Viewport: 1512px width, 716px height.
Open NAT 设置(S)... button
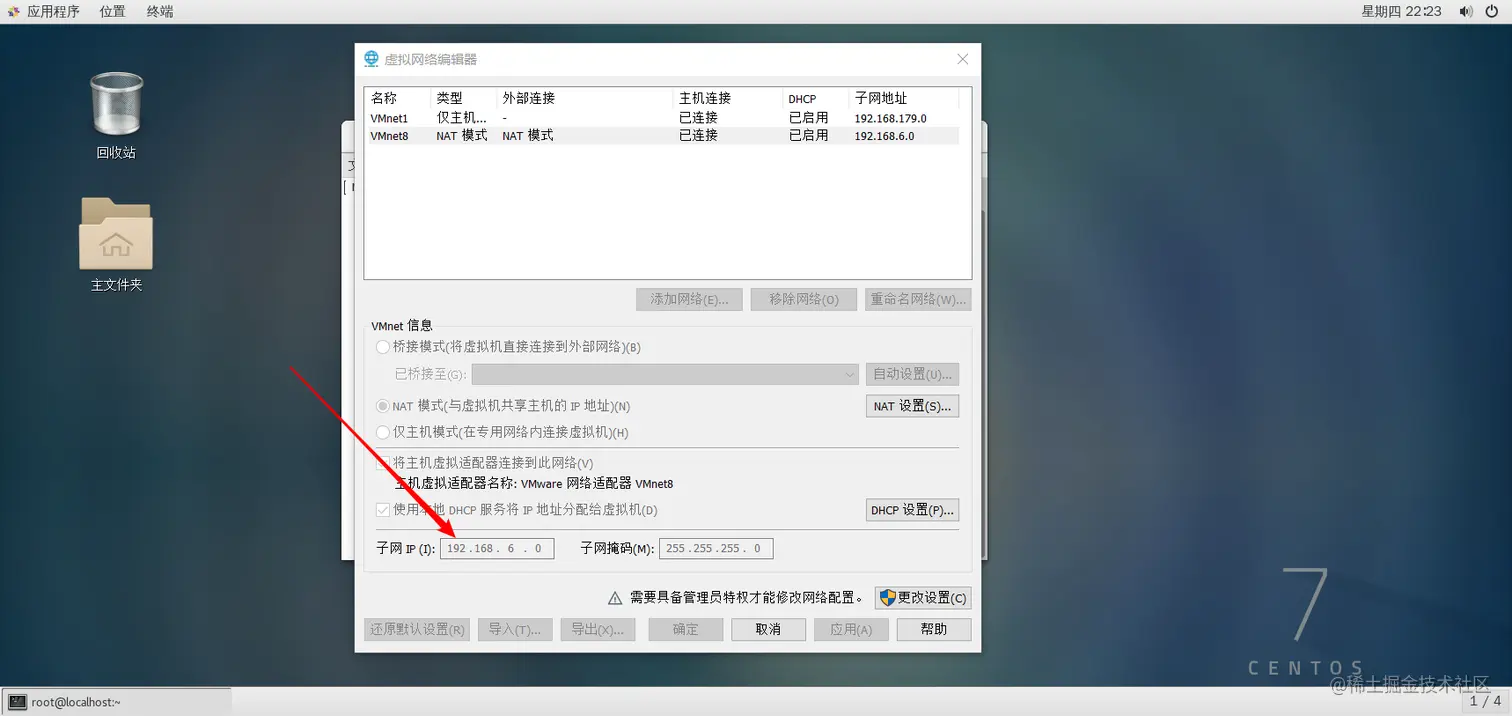coord(912,406)
